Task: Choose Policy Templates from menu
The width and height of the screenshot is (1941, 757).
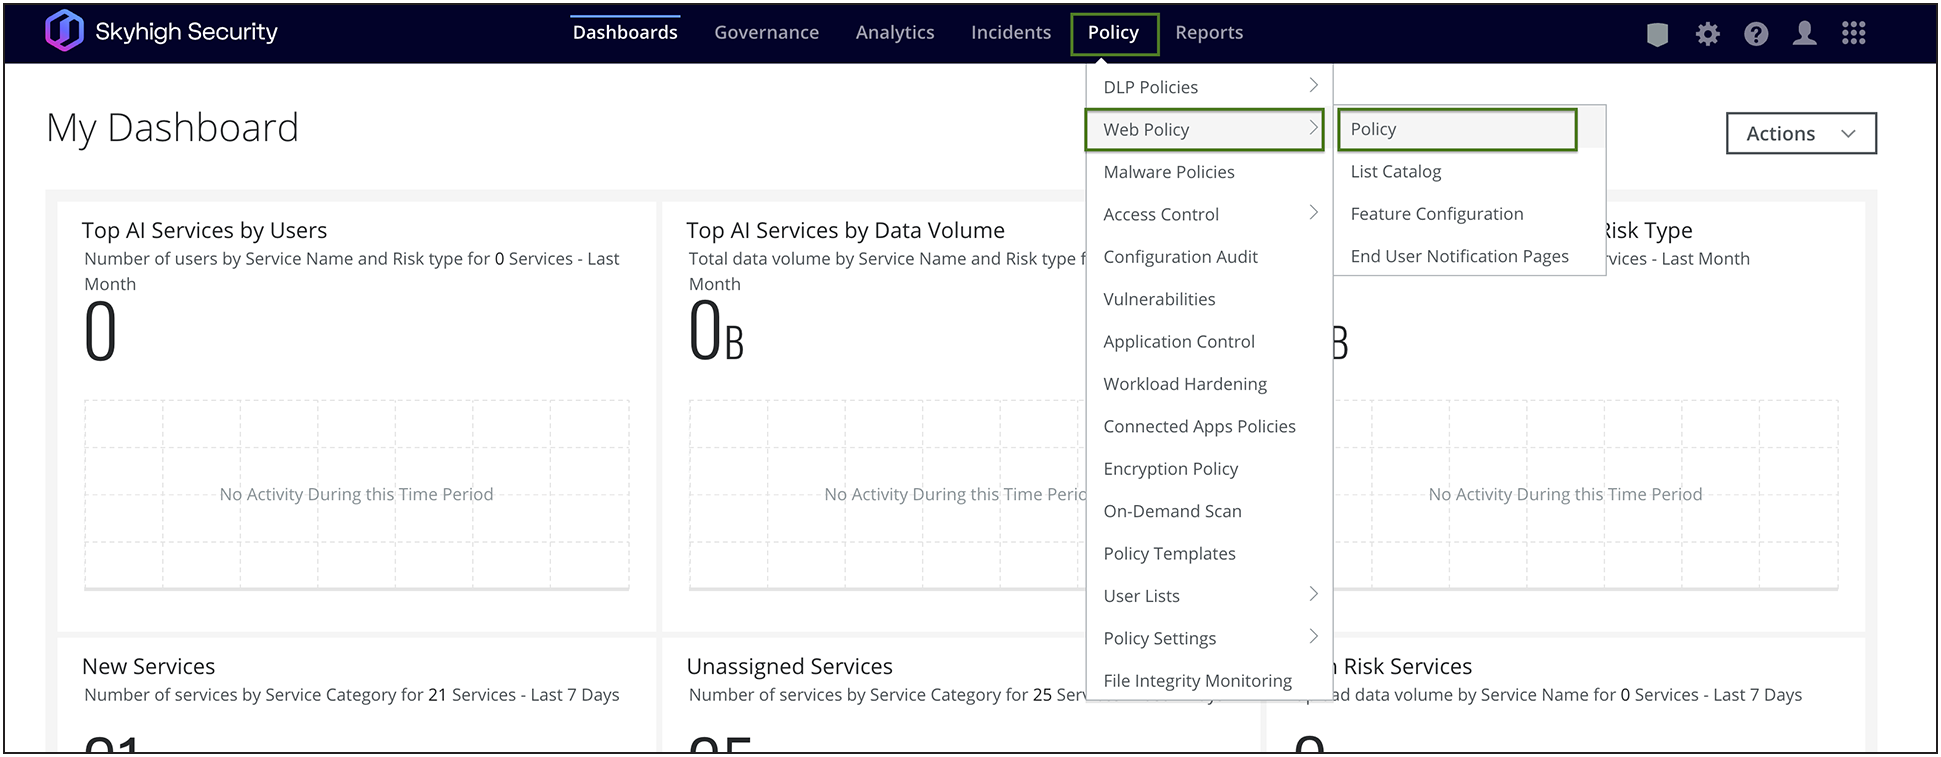Action: coord(1209,554)
